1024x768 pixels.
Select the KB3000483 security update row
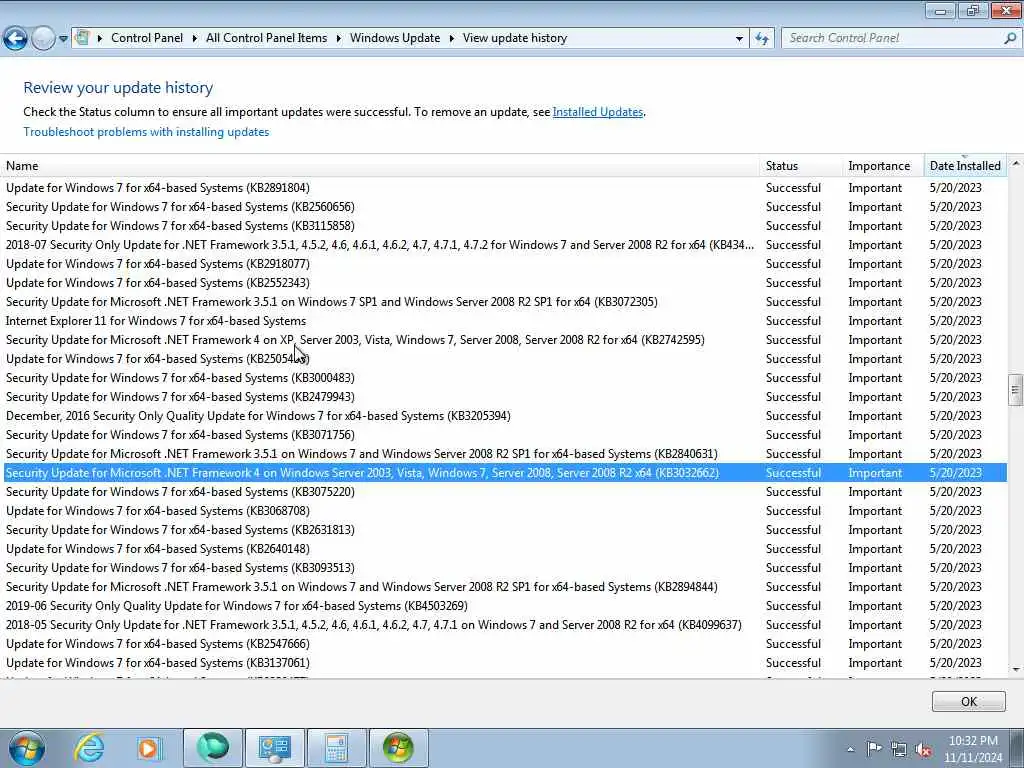[x=505, y=378]
